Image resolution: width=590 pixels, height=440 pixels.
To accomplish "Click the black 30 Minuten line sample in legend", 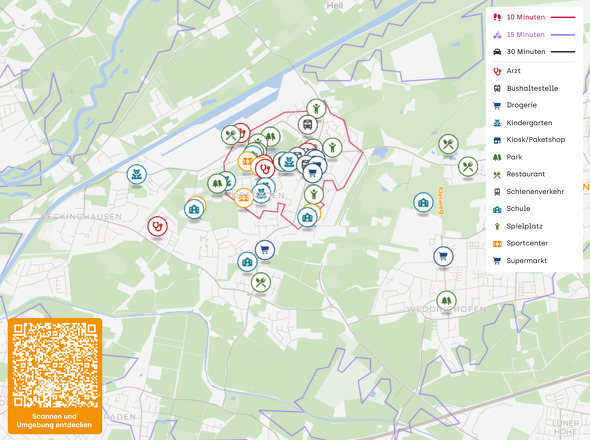I will point(563,52).
